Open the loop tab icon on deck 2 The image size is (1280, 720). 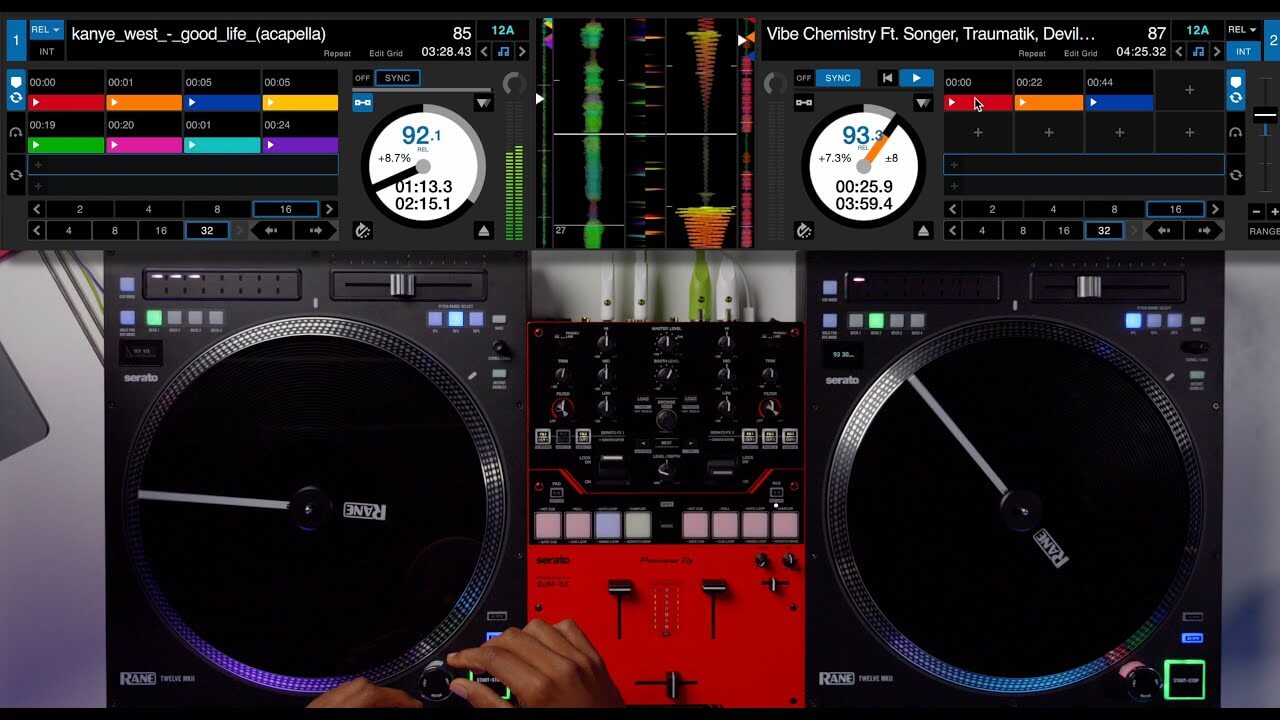tap(1236, 175)
